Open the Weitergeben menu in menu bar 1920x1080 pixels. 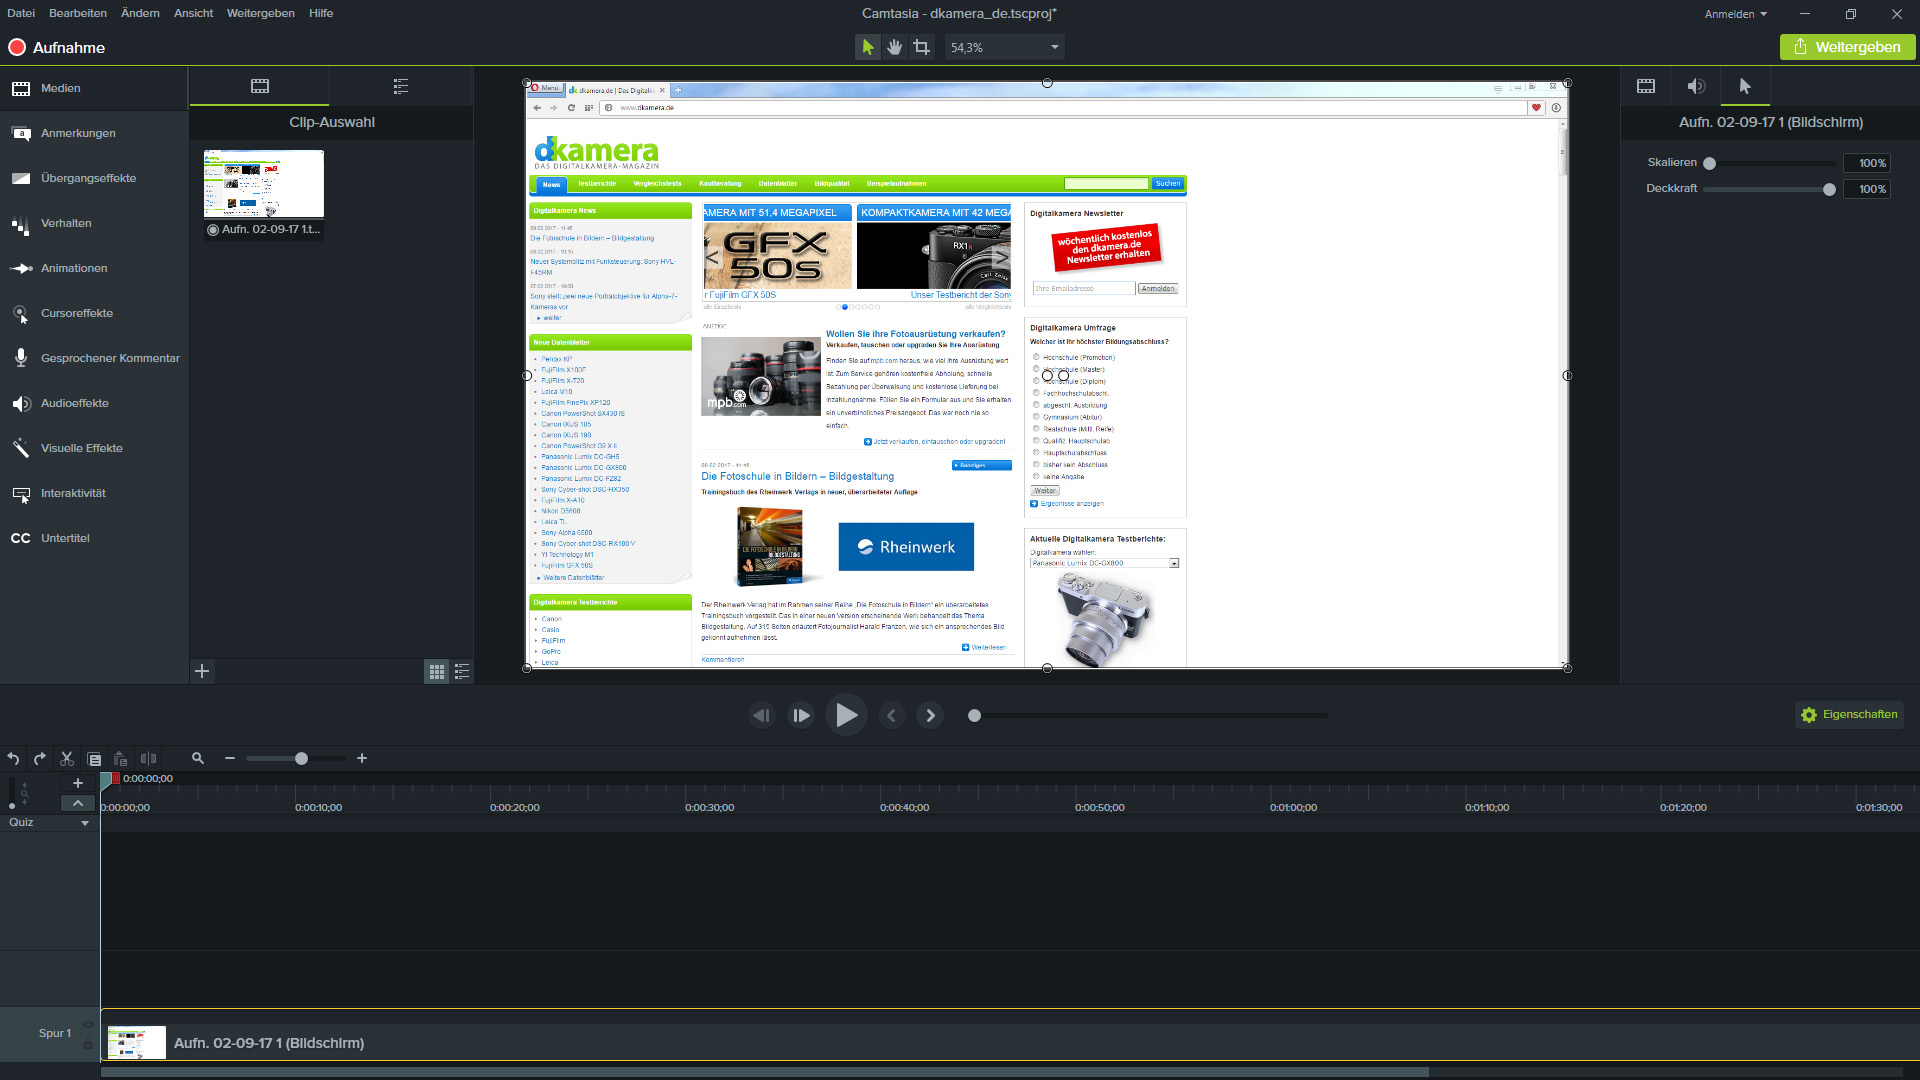[260, 13]
